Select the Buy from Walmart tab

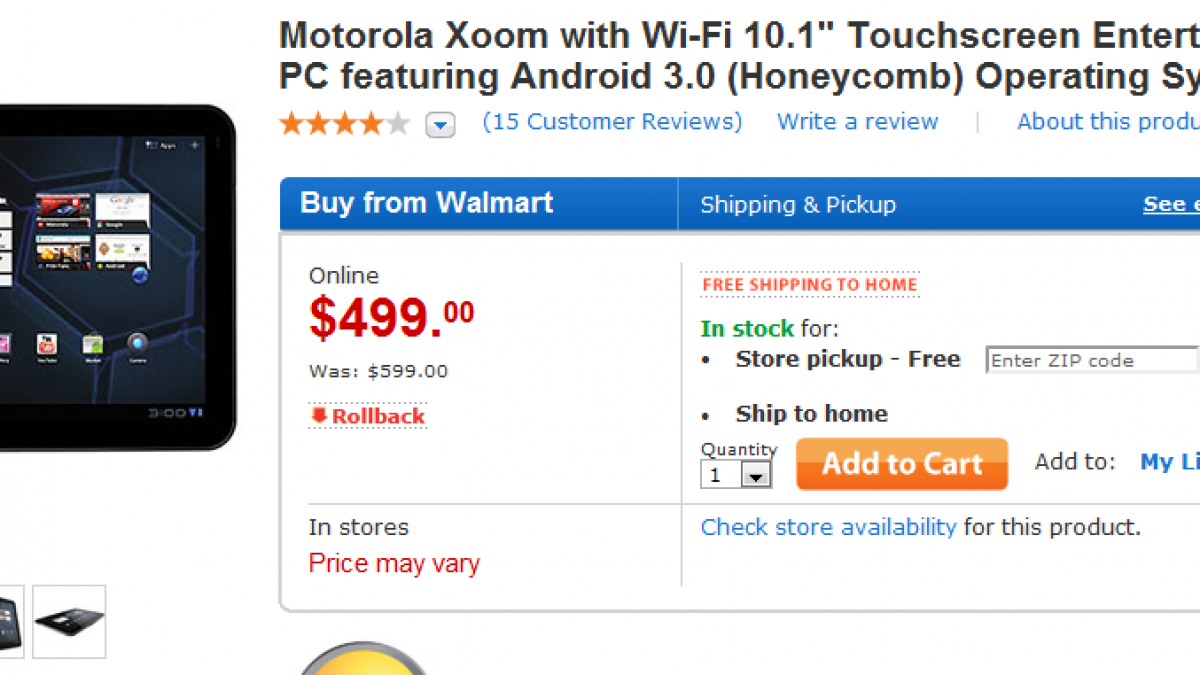coord(427,203)
